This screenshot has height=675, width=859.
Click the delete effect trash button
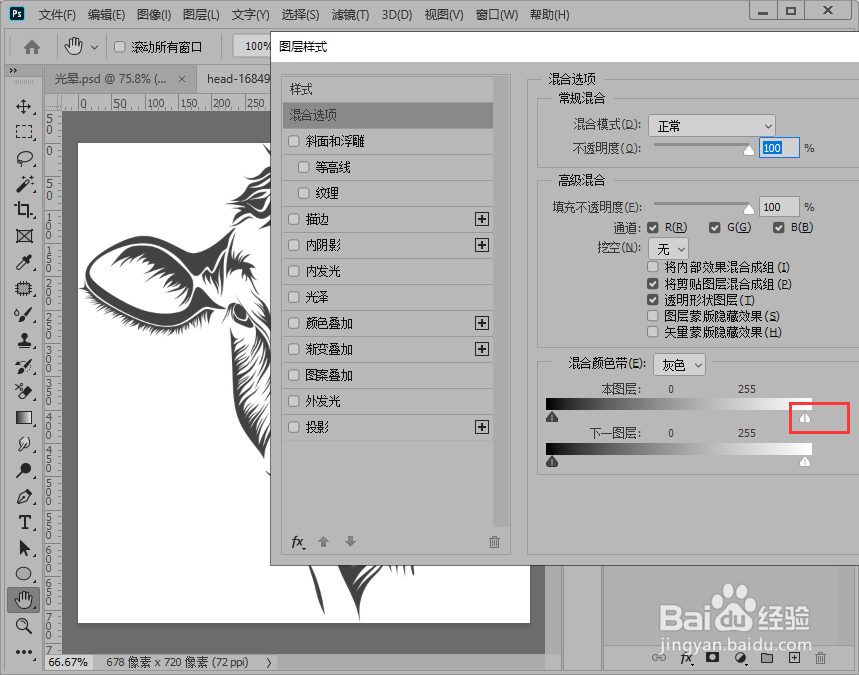click(493, 541)
